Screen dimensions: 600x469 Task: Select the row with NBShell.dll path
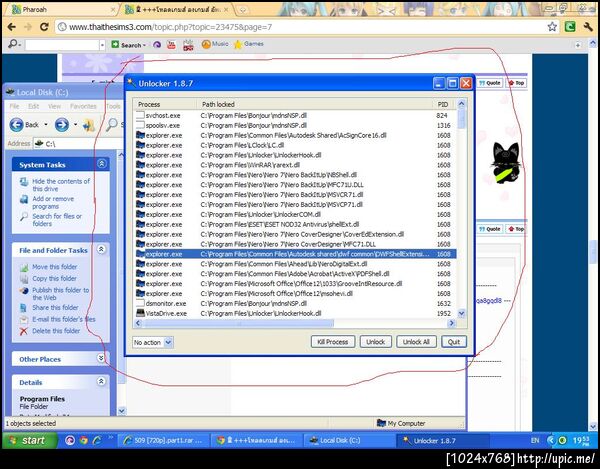pyautogui.click(x=295, y=175)
